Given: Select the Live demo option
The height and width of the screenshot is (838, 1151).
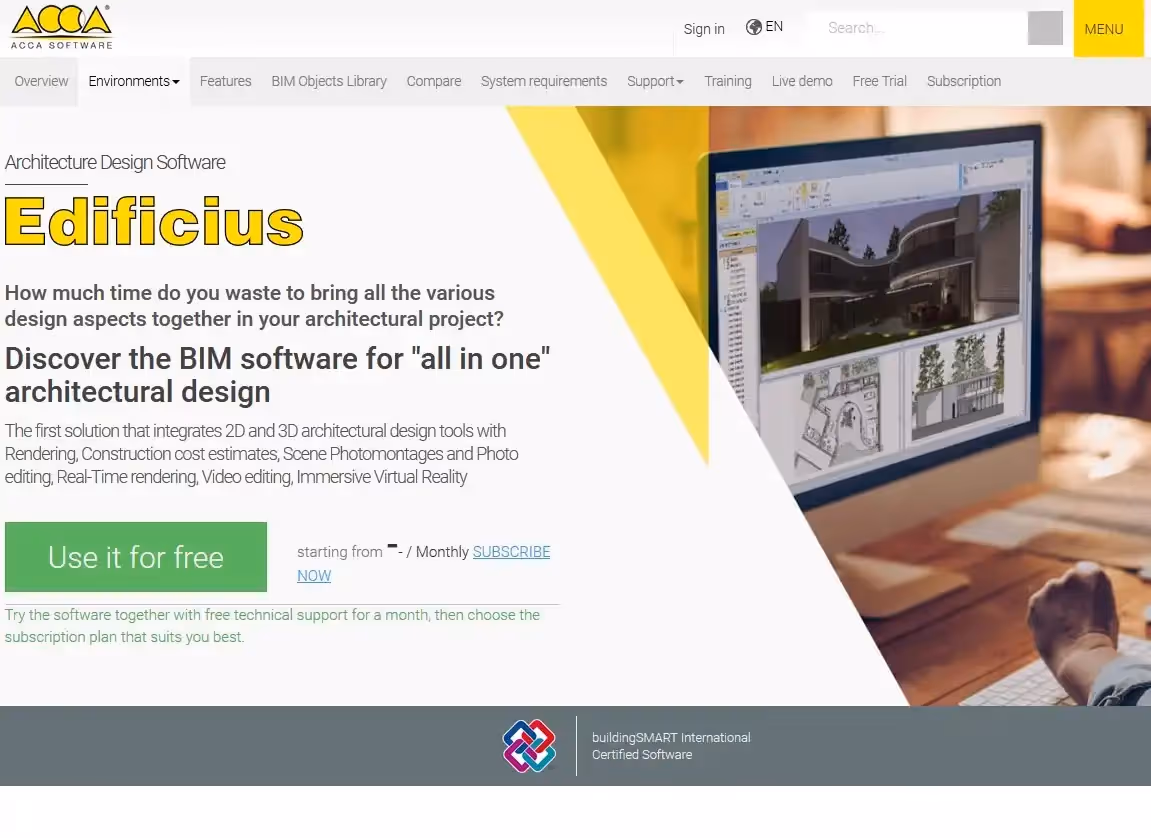Looking at the screenshot, I should point(801,81).
